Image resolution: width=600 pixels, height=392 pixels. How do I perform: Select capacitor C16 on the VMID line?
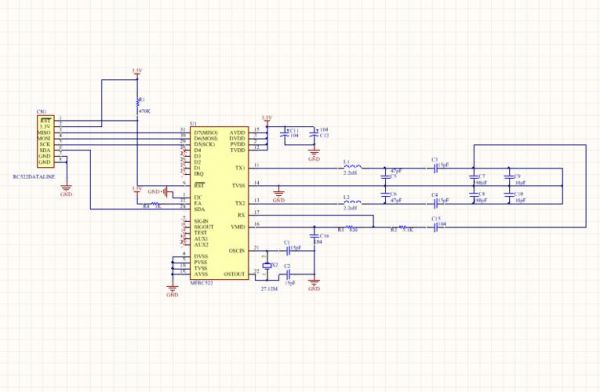[314, 235]
